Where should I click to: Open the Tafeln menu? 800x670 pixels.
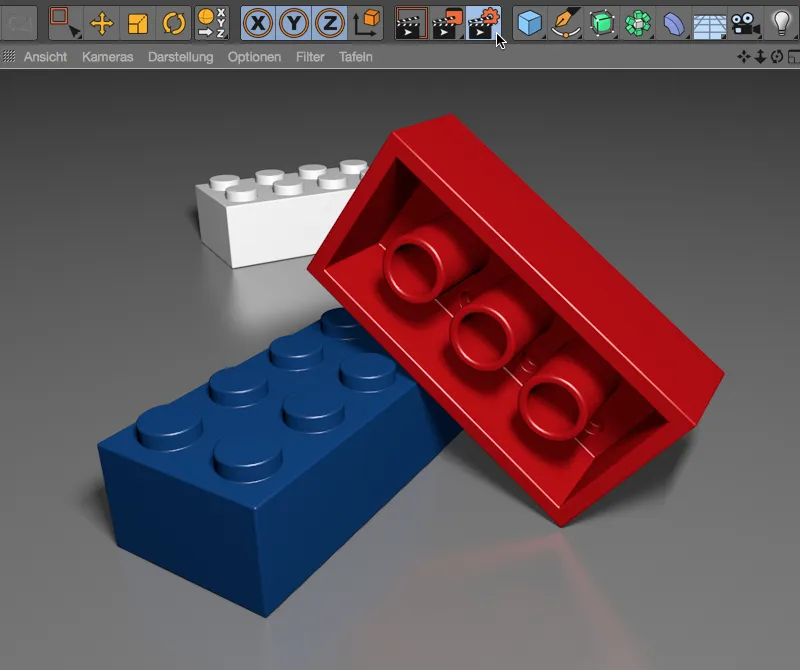click(356, 57)
